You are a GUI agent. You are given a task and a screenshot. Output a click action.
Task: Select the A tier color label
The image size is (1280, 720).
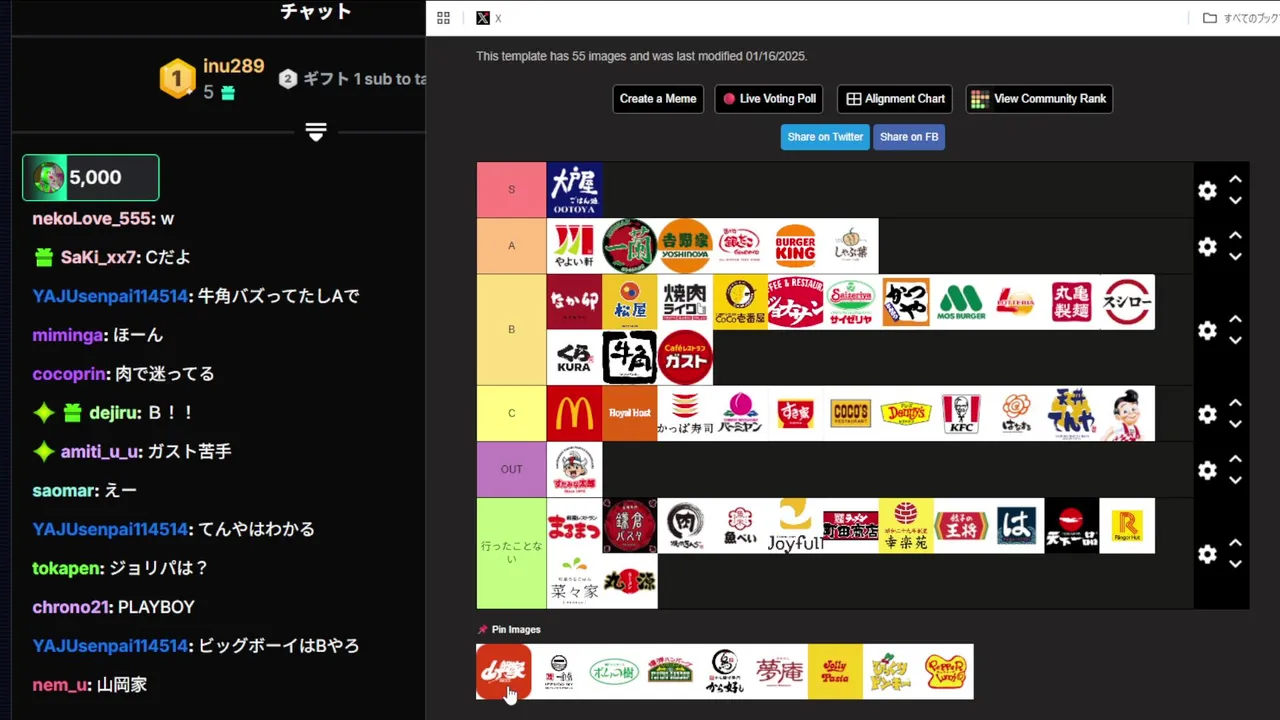click(x=511, y=246)
